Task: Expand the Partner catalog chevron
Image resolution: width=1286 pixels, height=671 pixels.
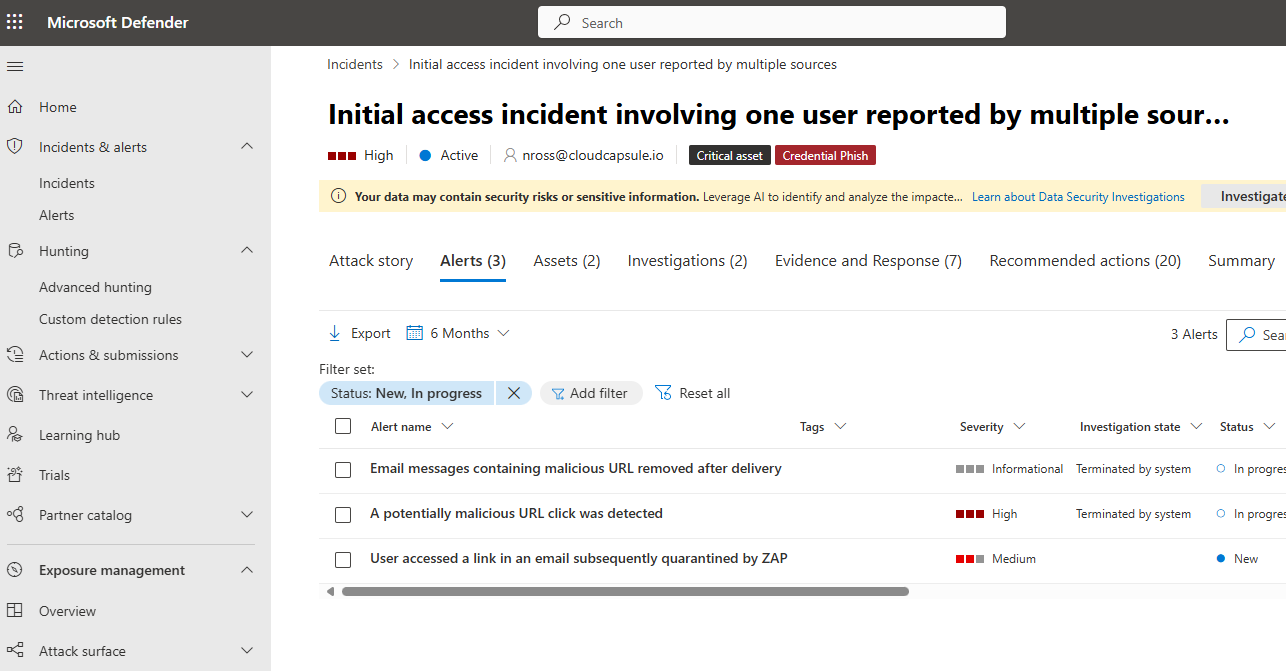Action: coord(247,515)
